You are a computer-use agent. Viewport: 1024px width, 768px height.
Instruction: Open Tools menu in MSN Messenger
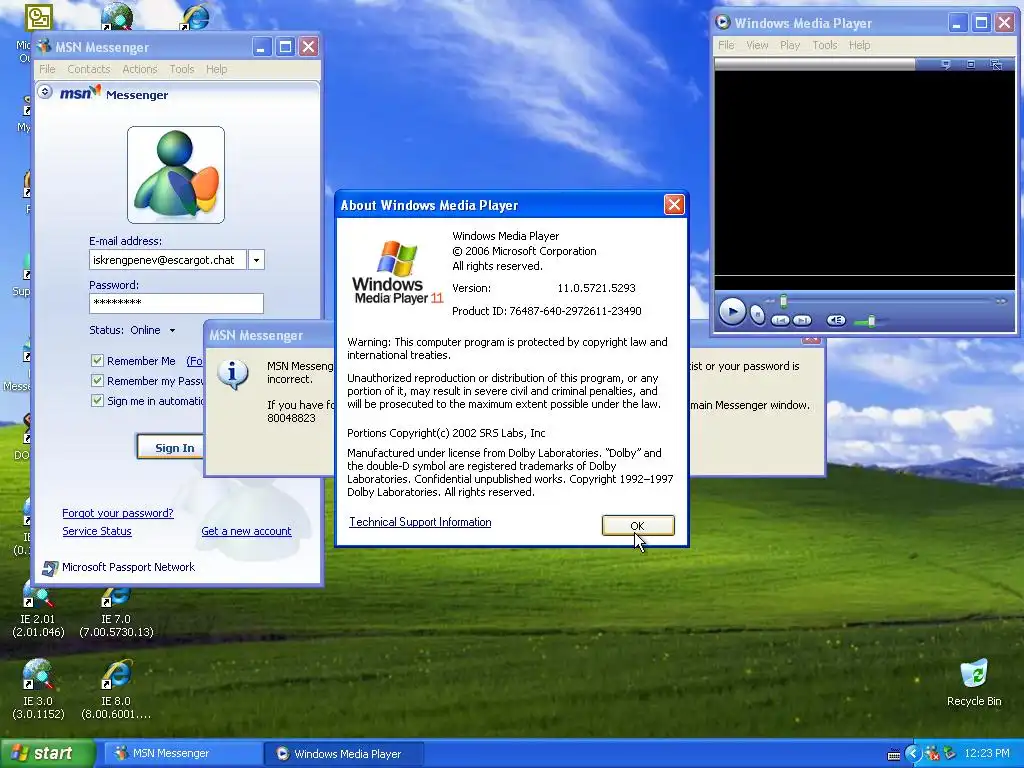point(182,69)
